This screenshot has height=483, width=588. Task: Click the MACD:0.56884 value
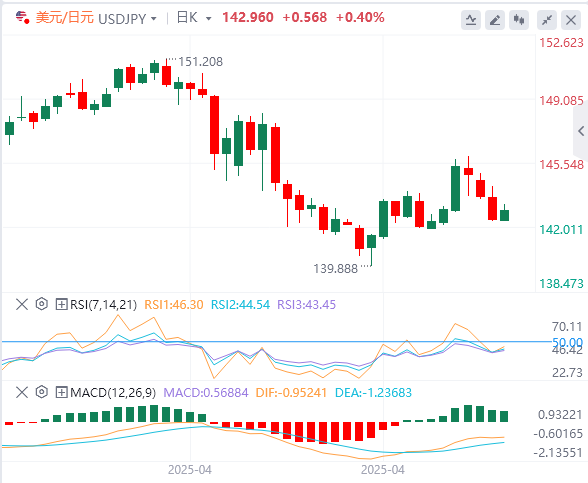pyautogui.click(x=206, y=393)
